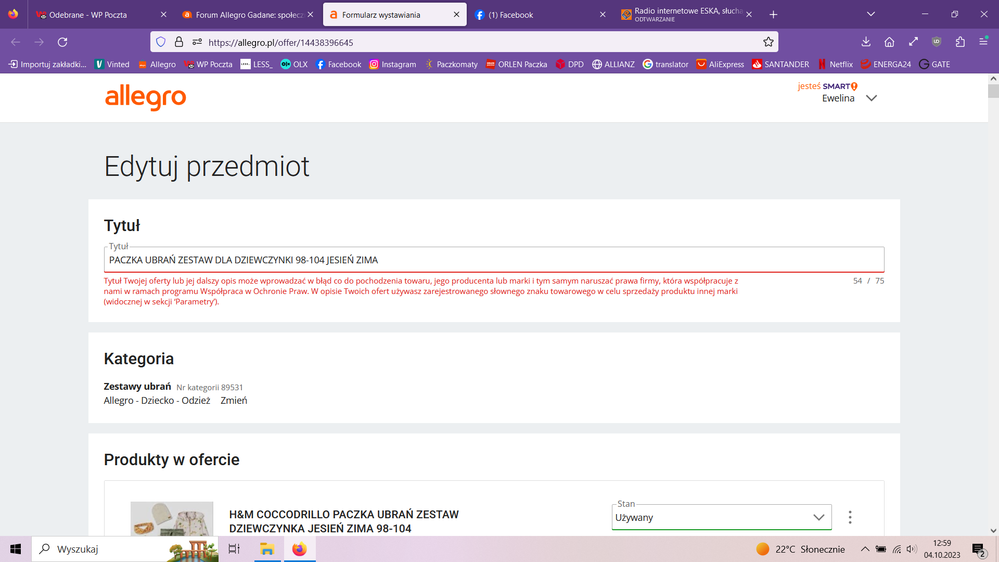The image size is (999, 562).
Task: Show hidden system tray icons
Action: click(865, 549)
